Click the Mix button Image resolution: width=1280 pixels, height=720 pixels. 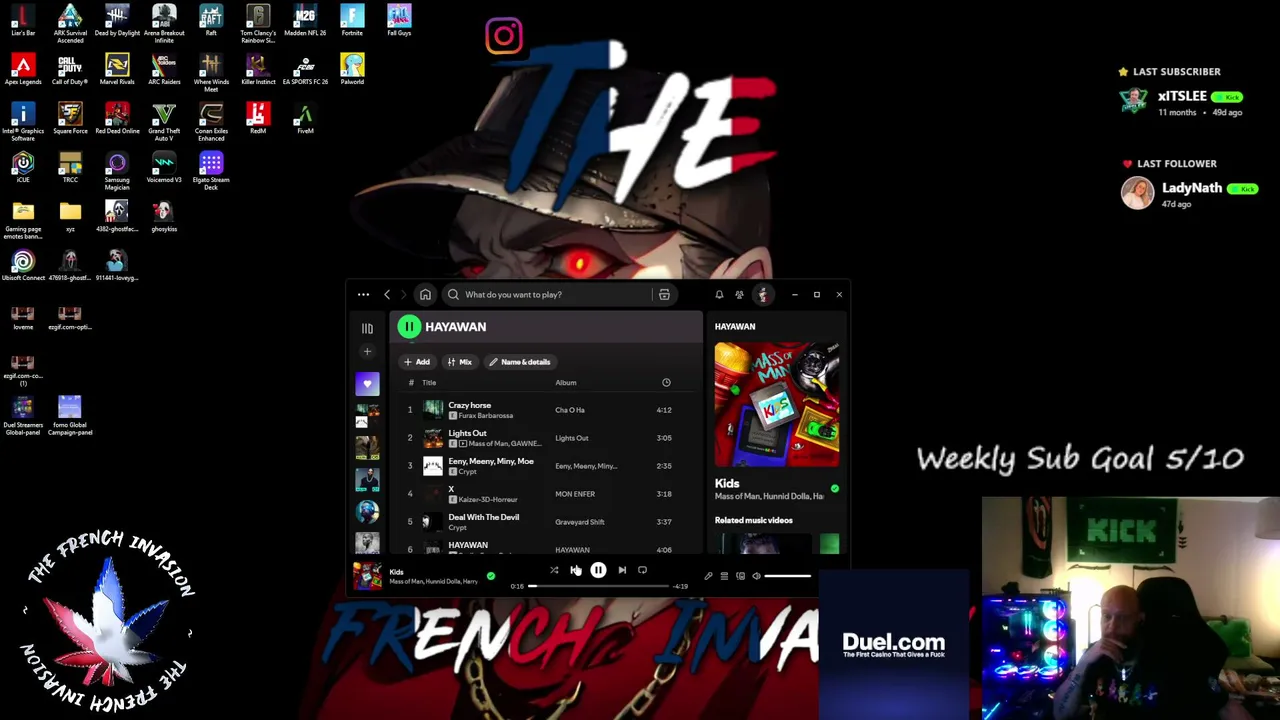tap(460, 362)
